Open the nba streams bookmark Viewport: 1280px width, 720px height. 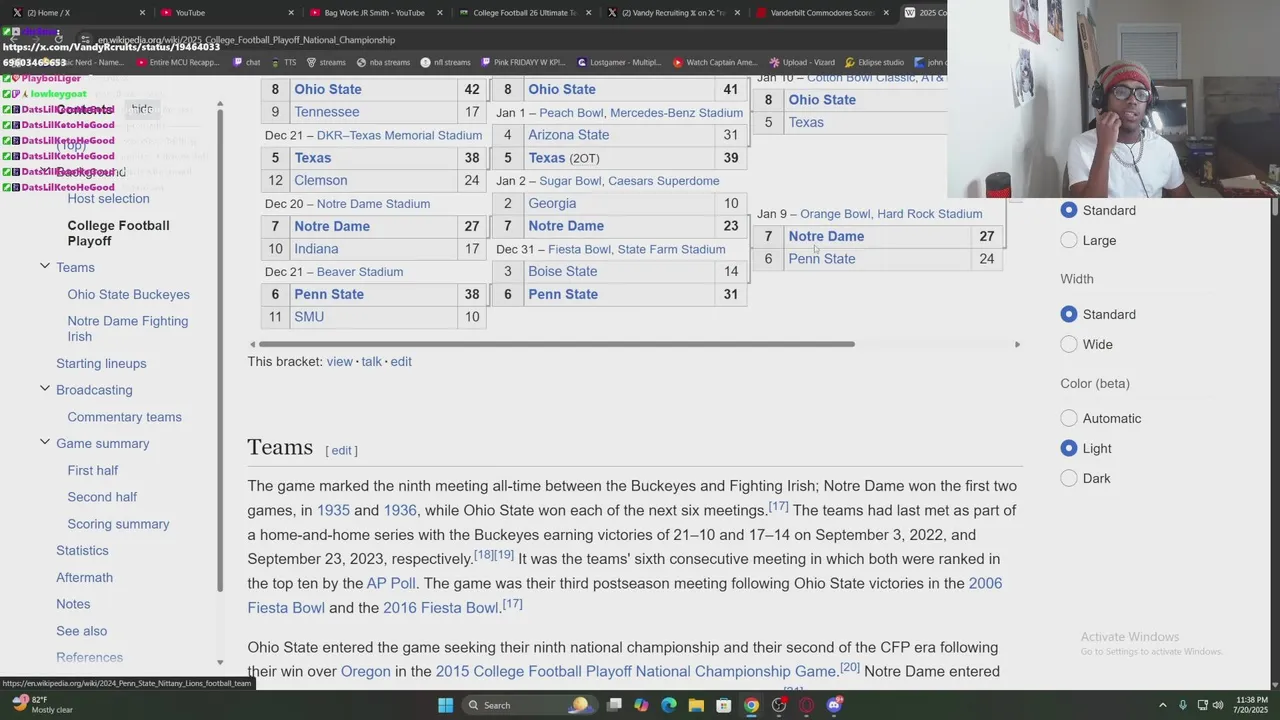(382, 62)
